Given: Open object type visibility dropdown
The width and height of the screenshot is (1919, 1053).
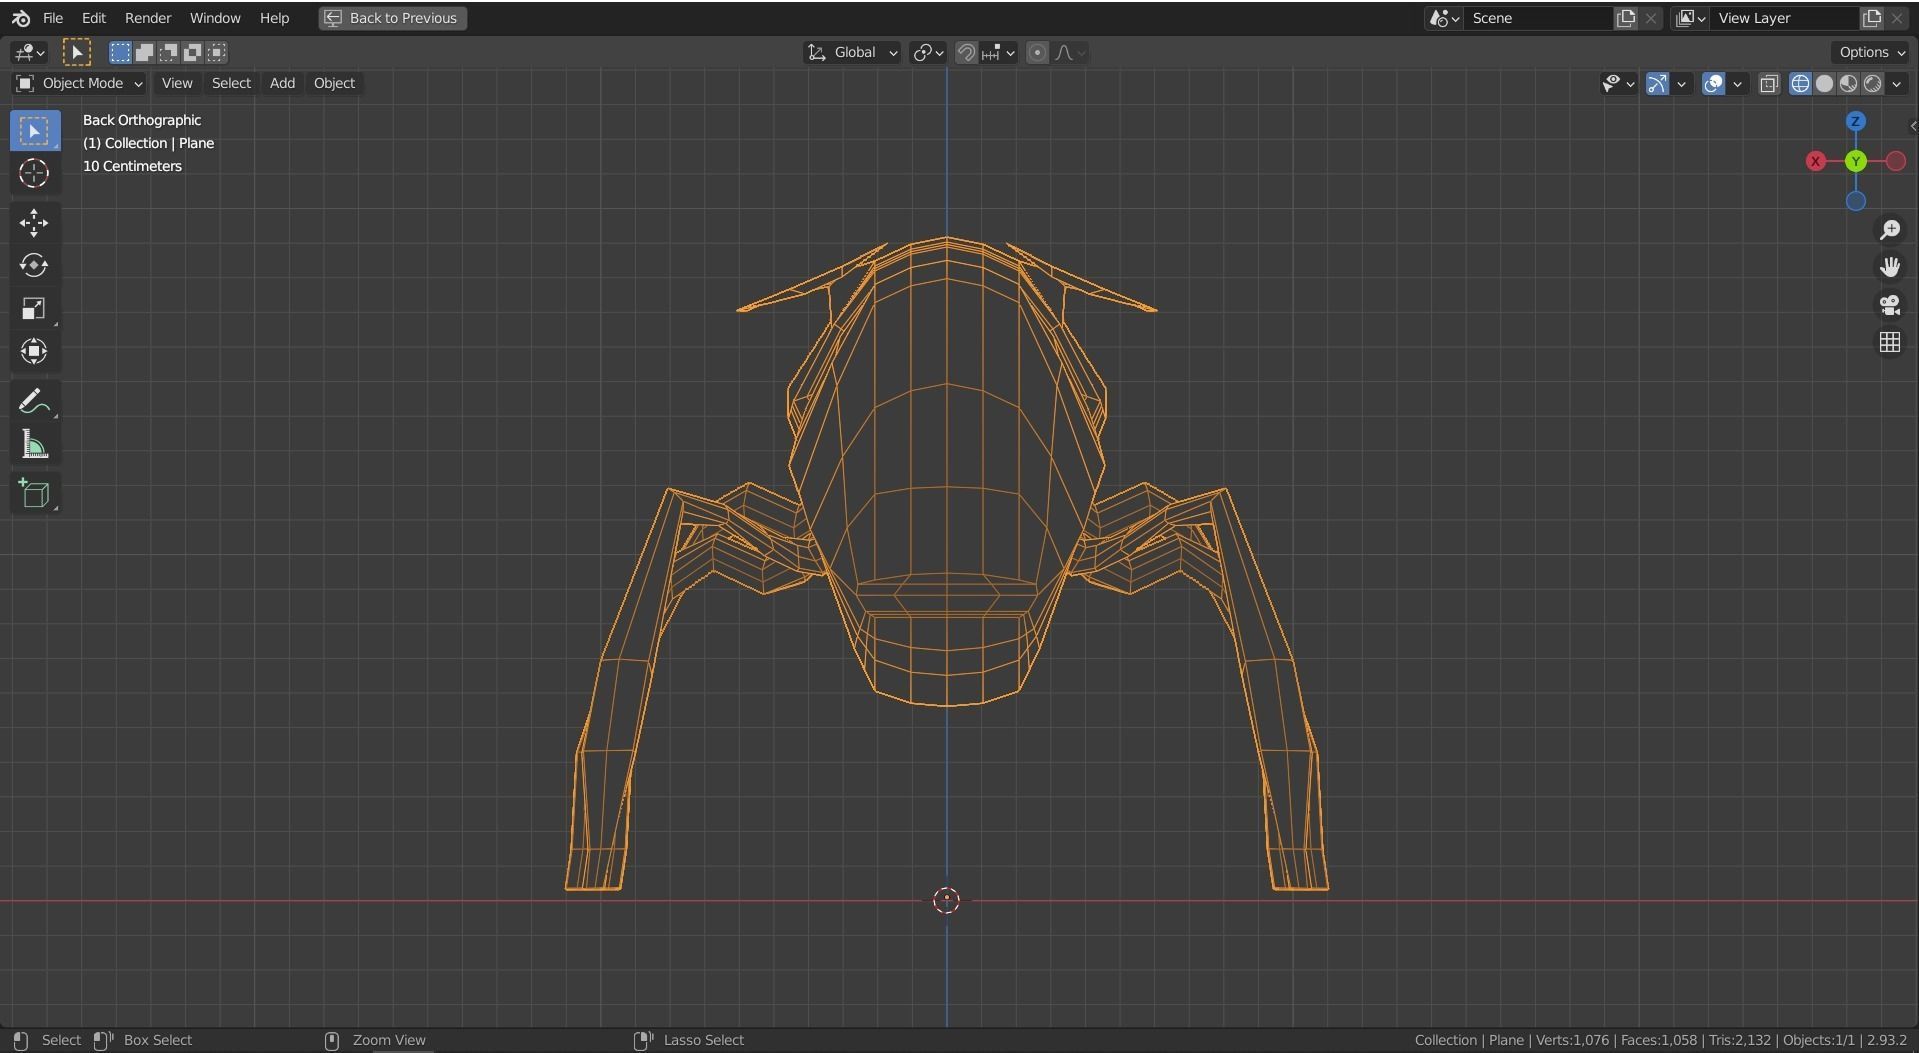Looking at the screenshot, I should pyautogui.click(x=1618, y=84).
